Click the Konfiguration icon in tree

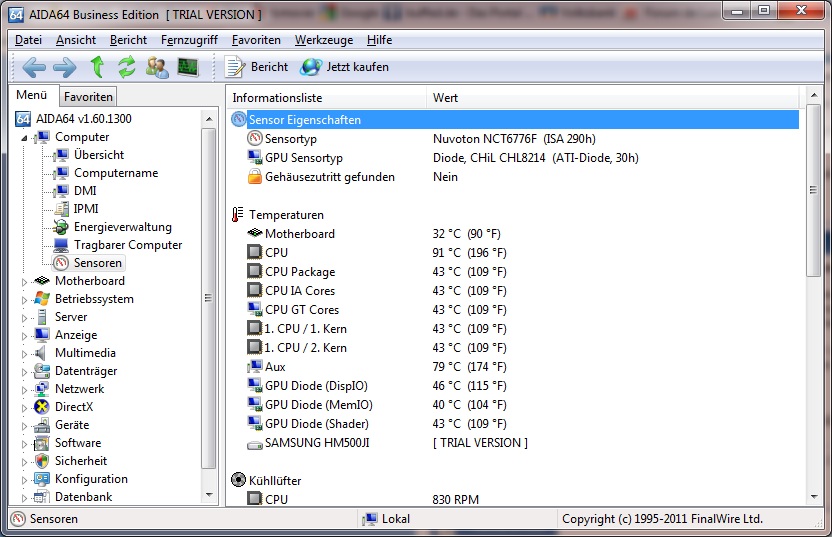point(42,479)
